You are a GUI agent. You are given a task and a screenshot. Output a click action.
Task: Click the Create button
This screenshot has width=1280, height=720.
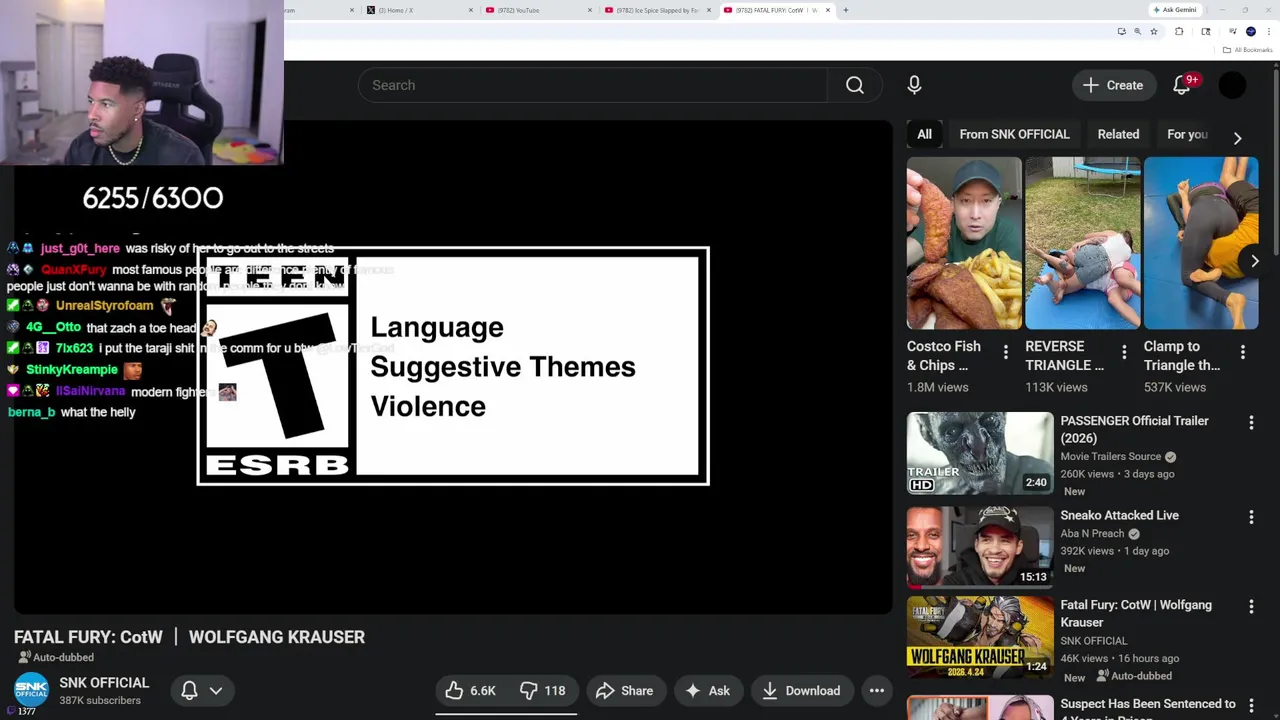1114,85
